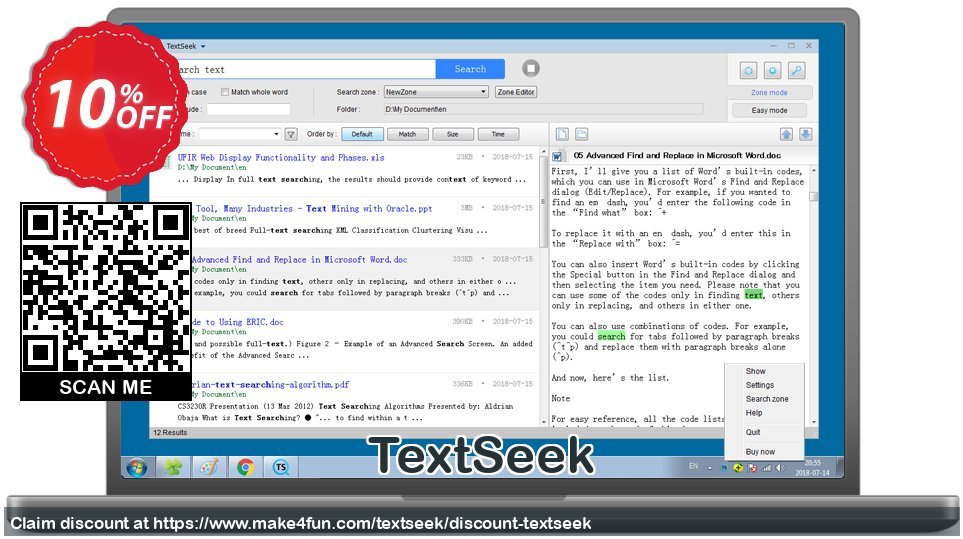Choose Show from the tray context menu

point(755,371)
